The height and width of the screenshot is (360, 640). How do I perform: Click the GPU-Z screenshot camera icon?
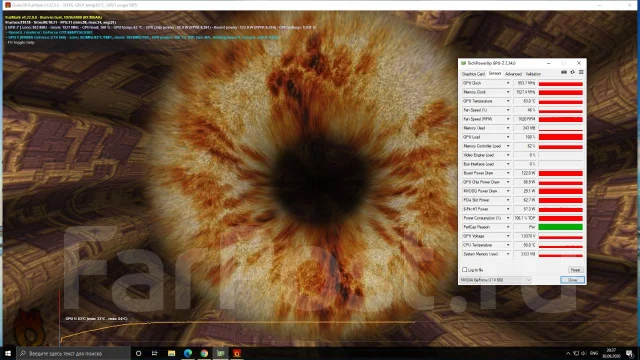click(564, 72)
